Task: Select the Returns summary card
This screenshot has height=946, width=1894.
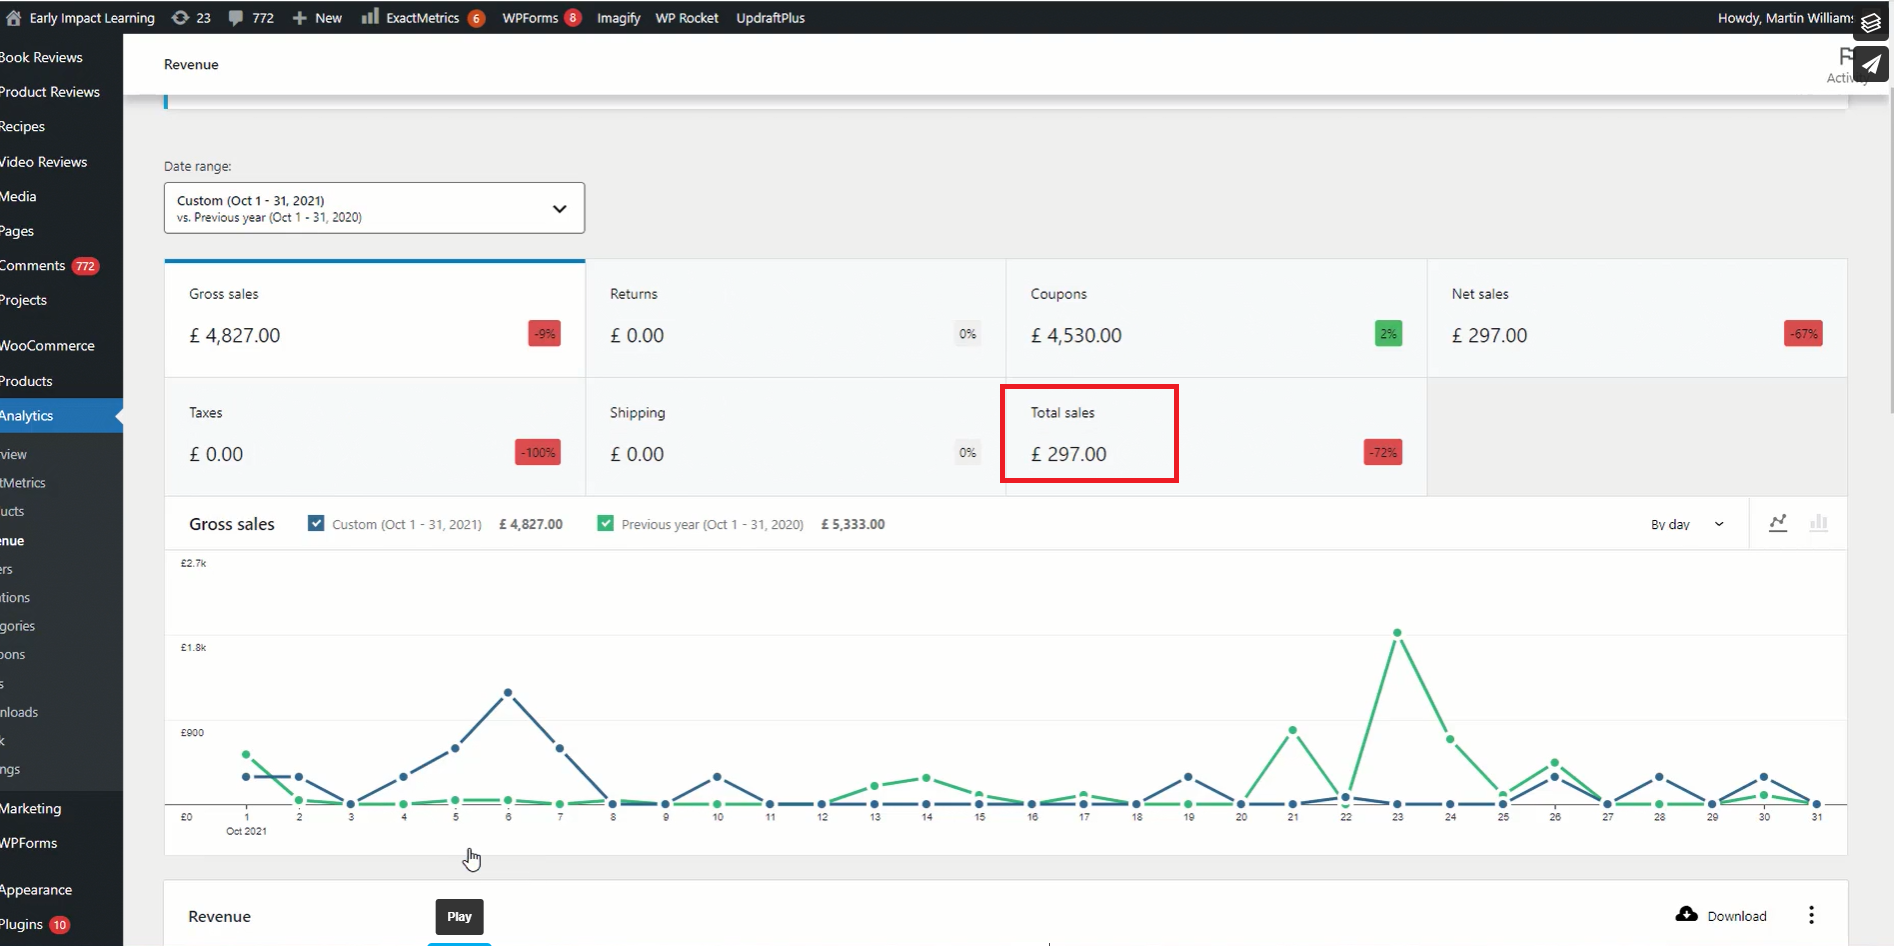Action: [795, 319]
